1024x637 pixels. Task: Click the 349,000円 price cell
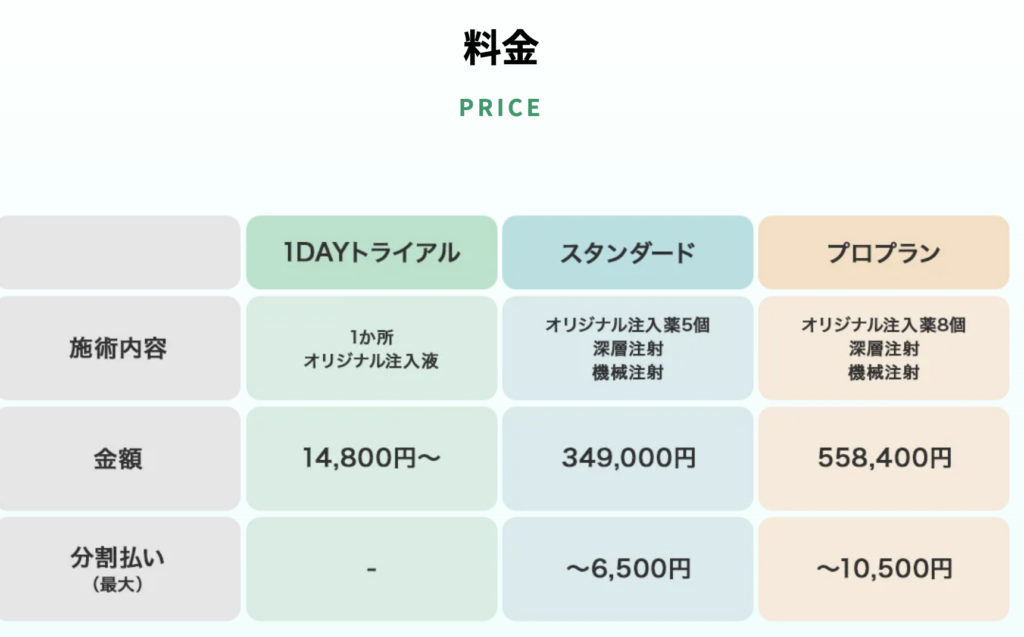(x=627, y=459)
